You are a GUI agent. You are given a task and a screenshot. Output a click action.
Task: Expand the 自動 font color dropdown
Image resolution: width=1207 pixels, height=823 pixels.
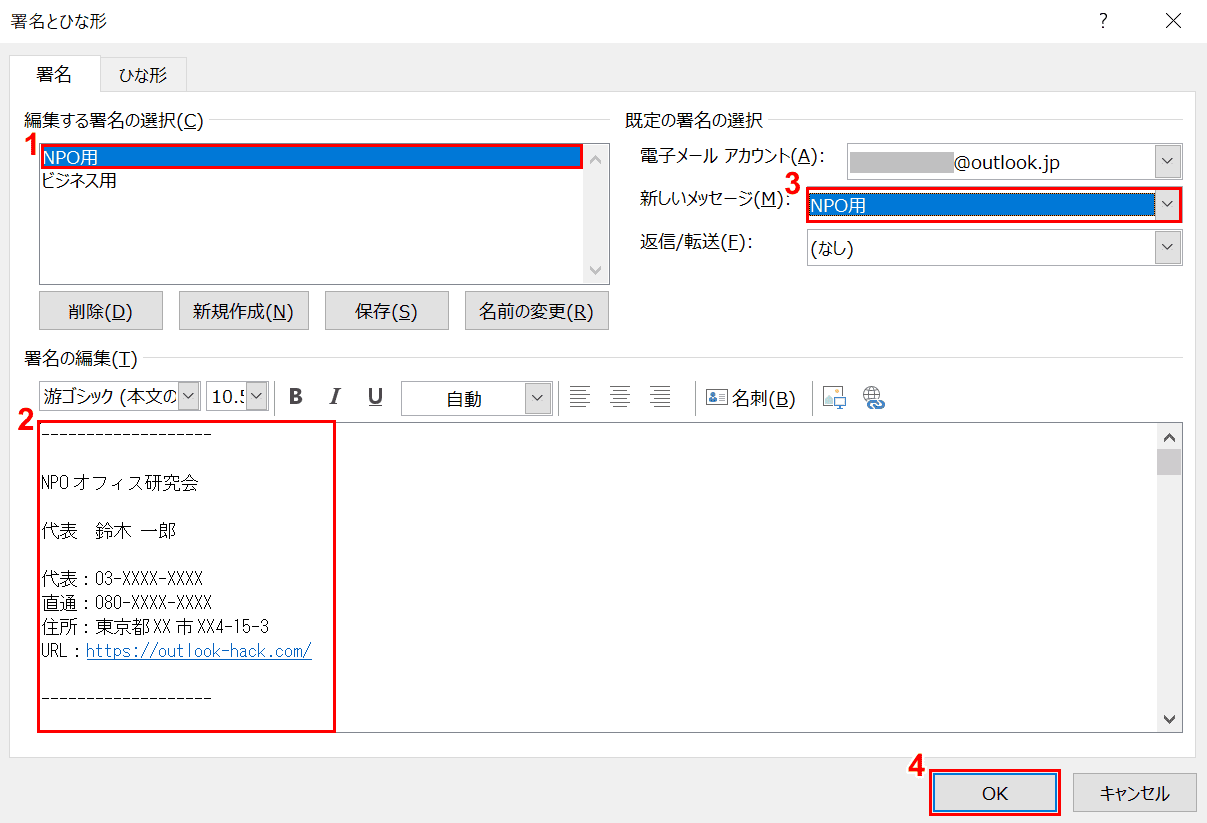[538, 398]
